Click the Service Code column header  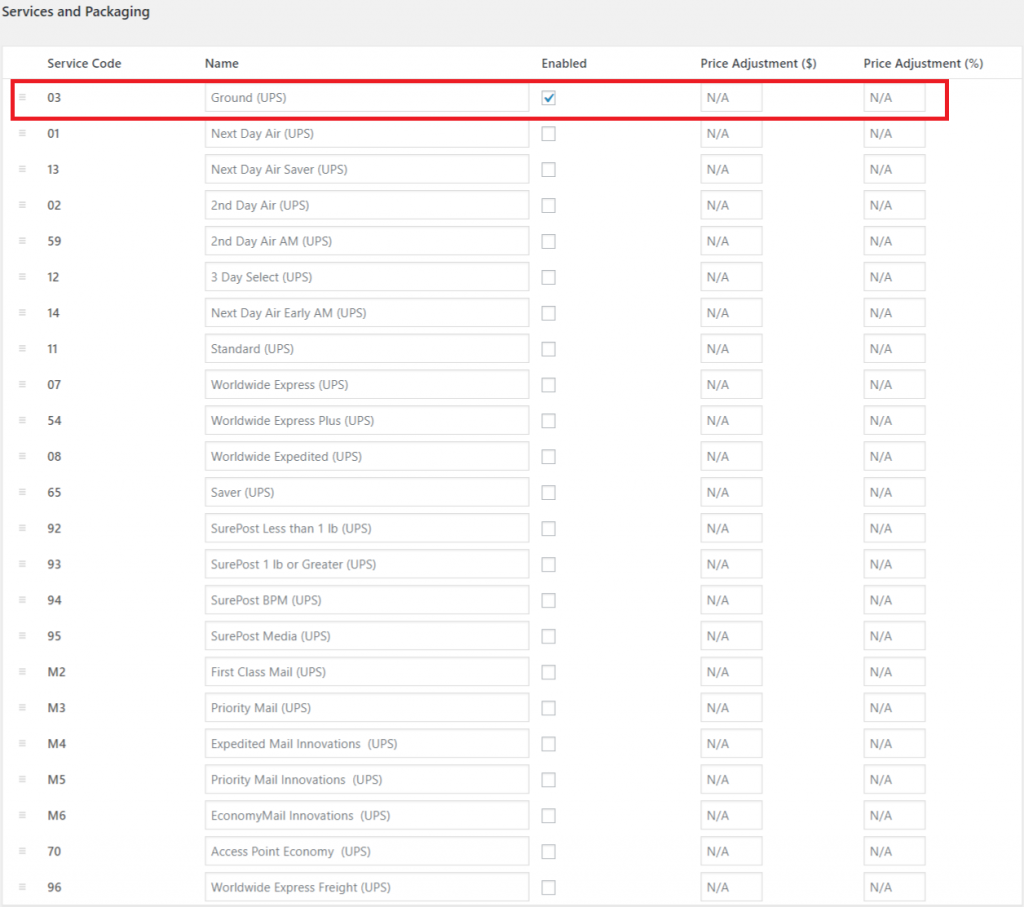[x=84, y=63]
